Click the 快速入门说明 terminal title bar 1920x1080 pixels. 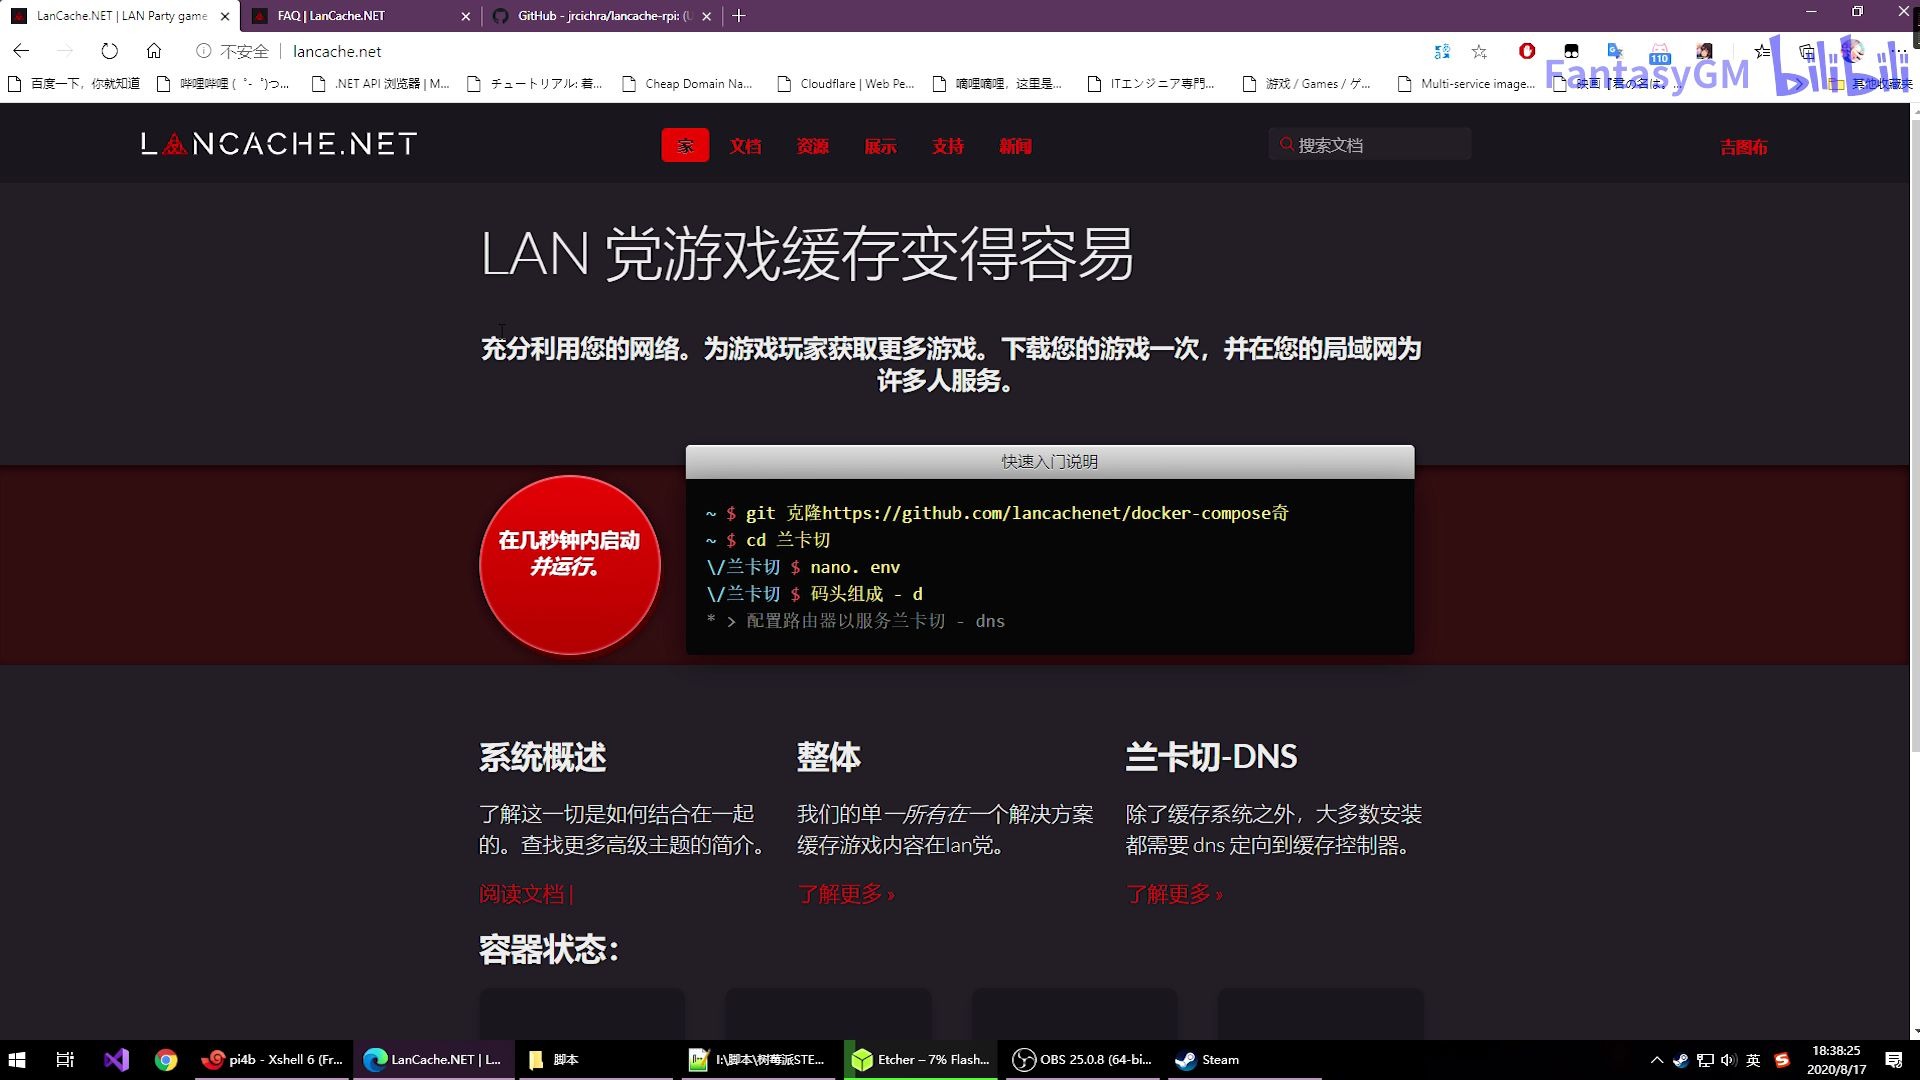pos(1050,462)
